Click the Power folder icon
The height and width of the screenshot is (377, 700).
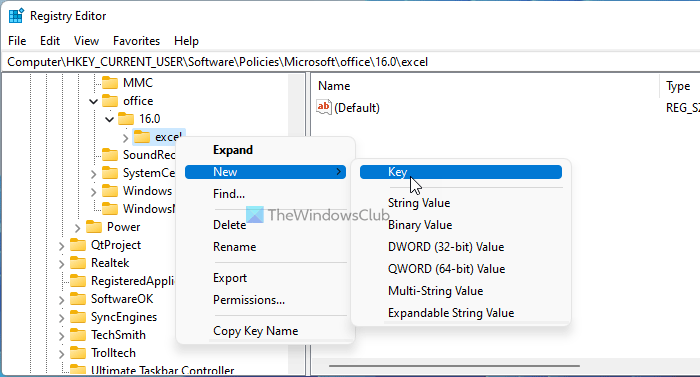point(94,227)
